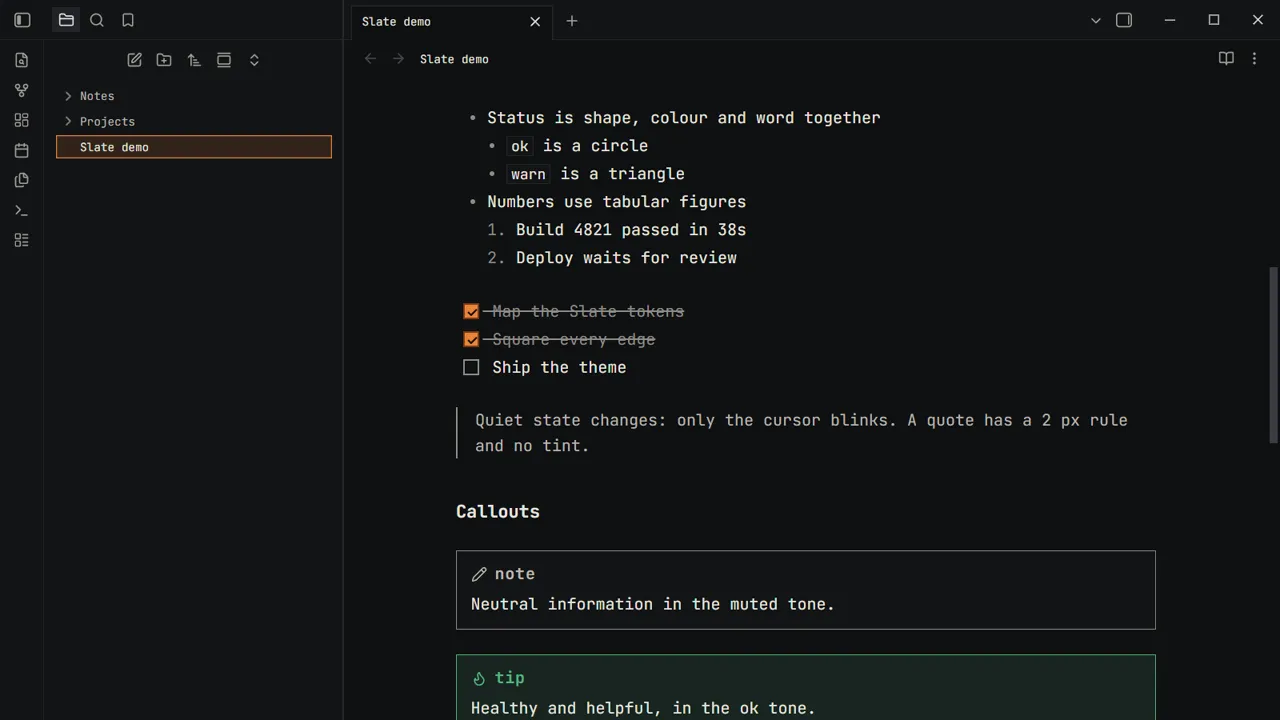Open the search panel

97,20
